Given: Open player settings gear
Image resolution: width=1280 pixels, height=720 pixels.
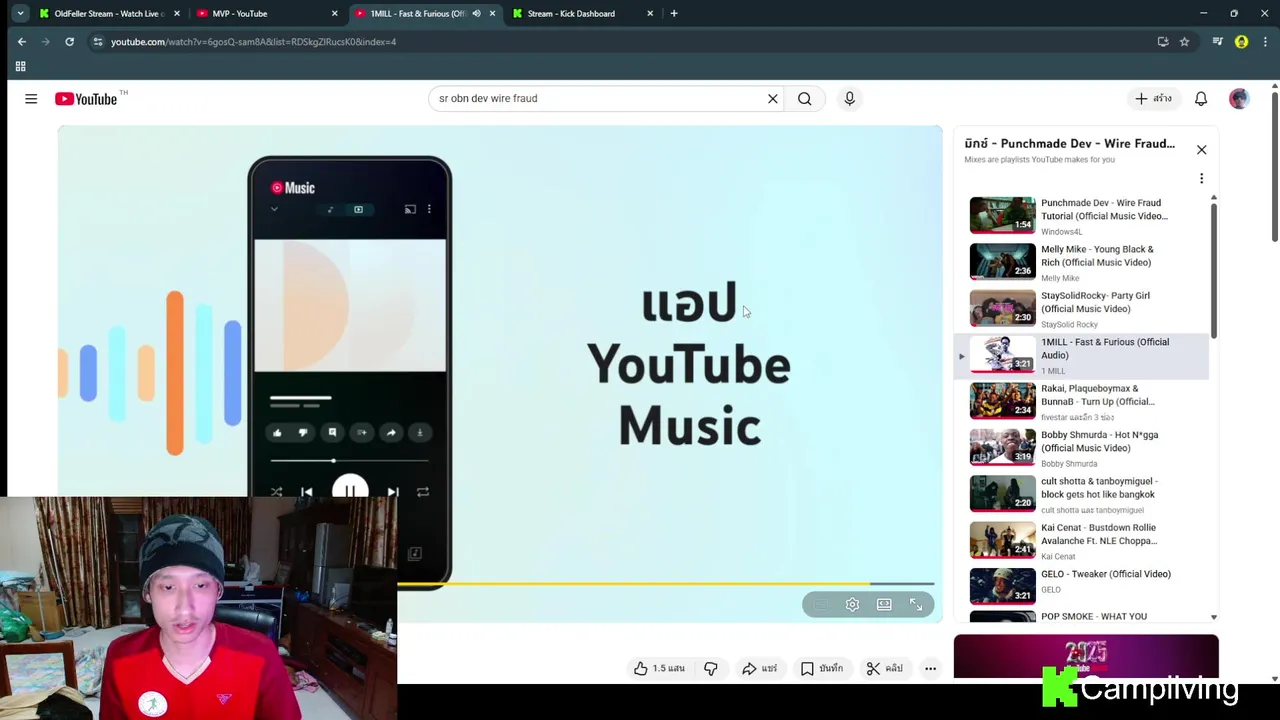Looking at the screenshot, I should click(852, 605).
